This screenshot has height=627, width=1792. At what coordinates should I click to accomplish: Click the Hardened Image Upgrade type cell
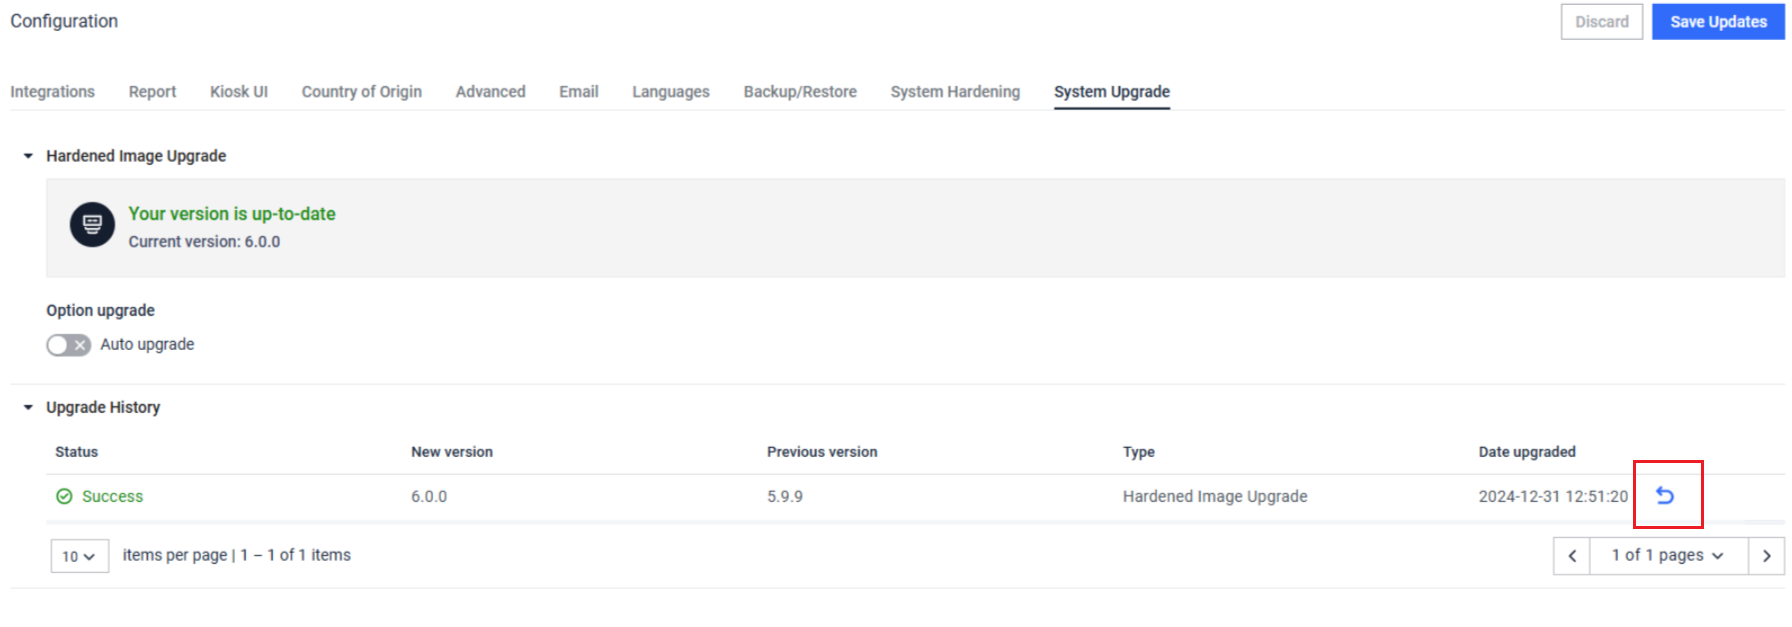1215,496
